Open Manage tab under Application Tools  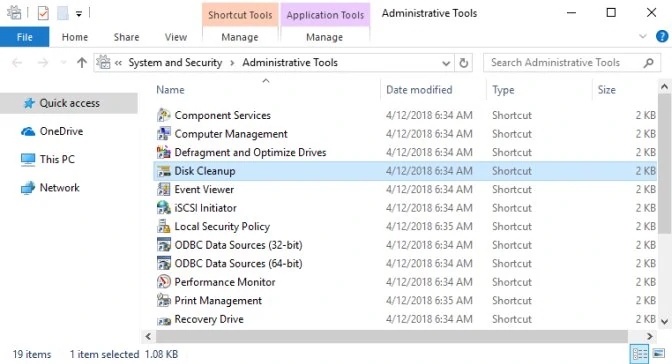(x=324, y=37)
